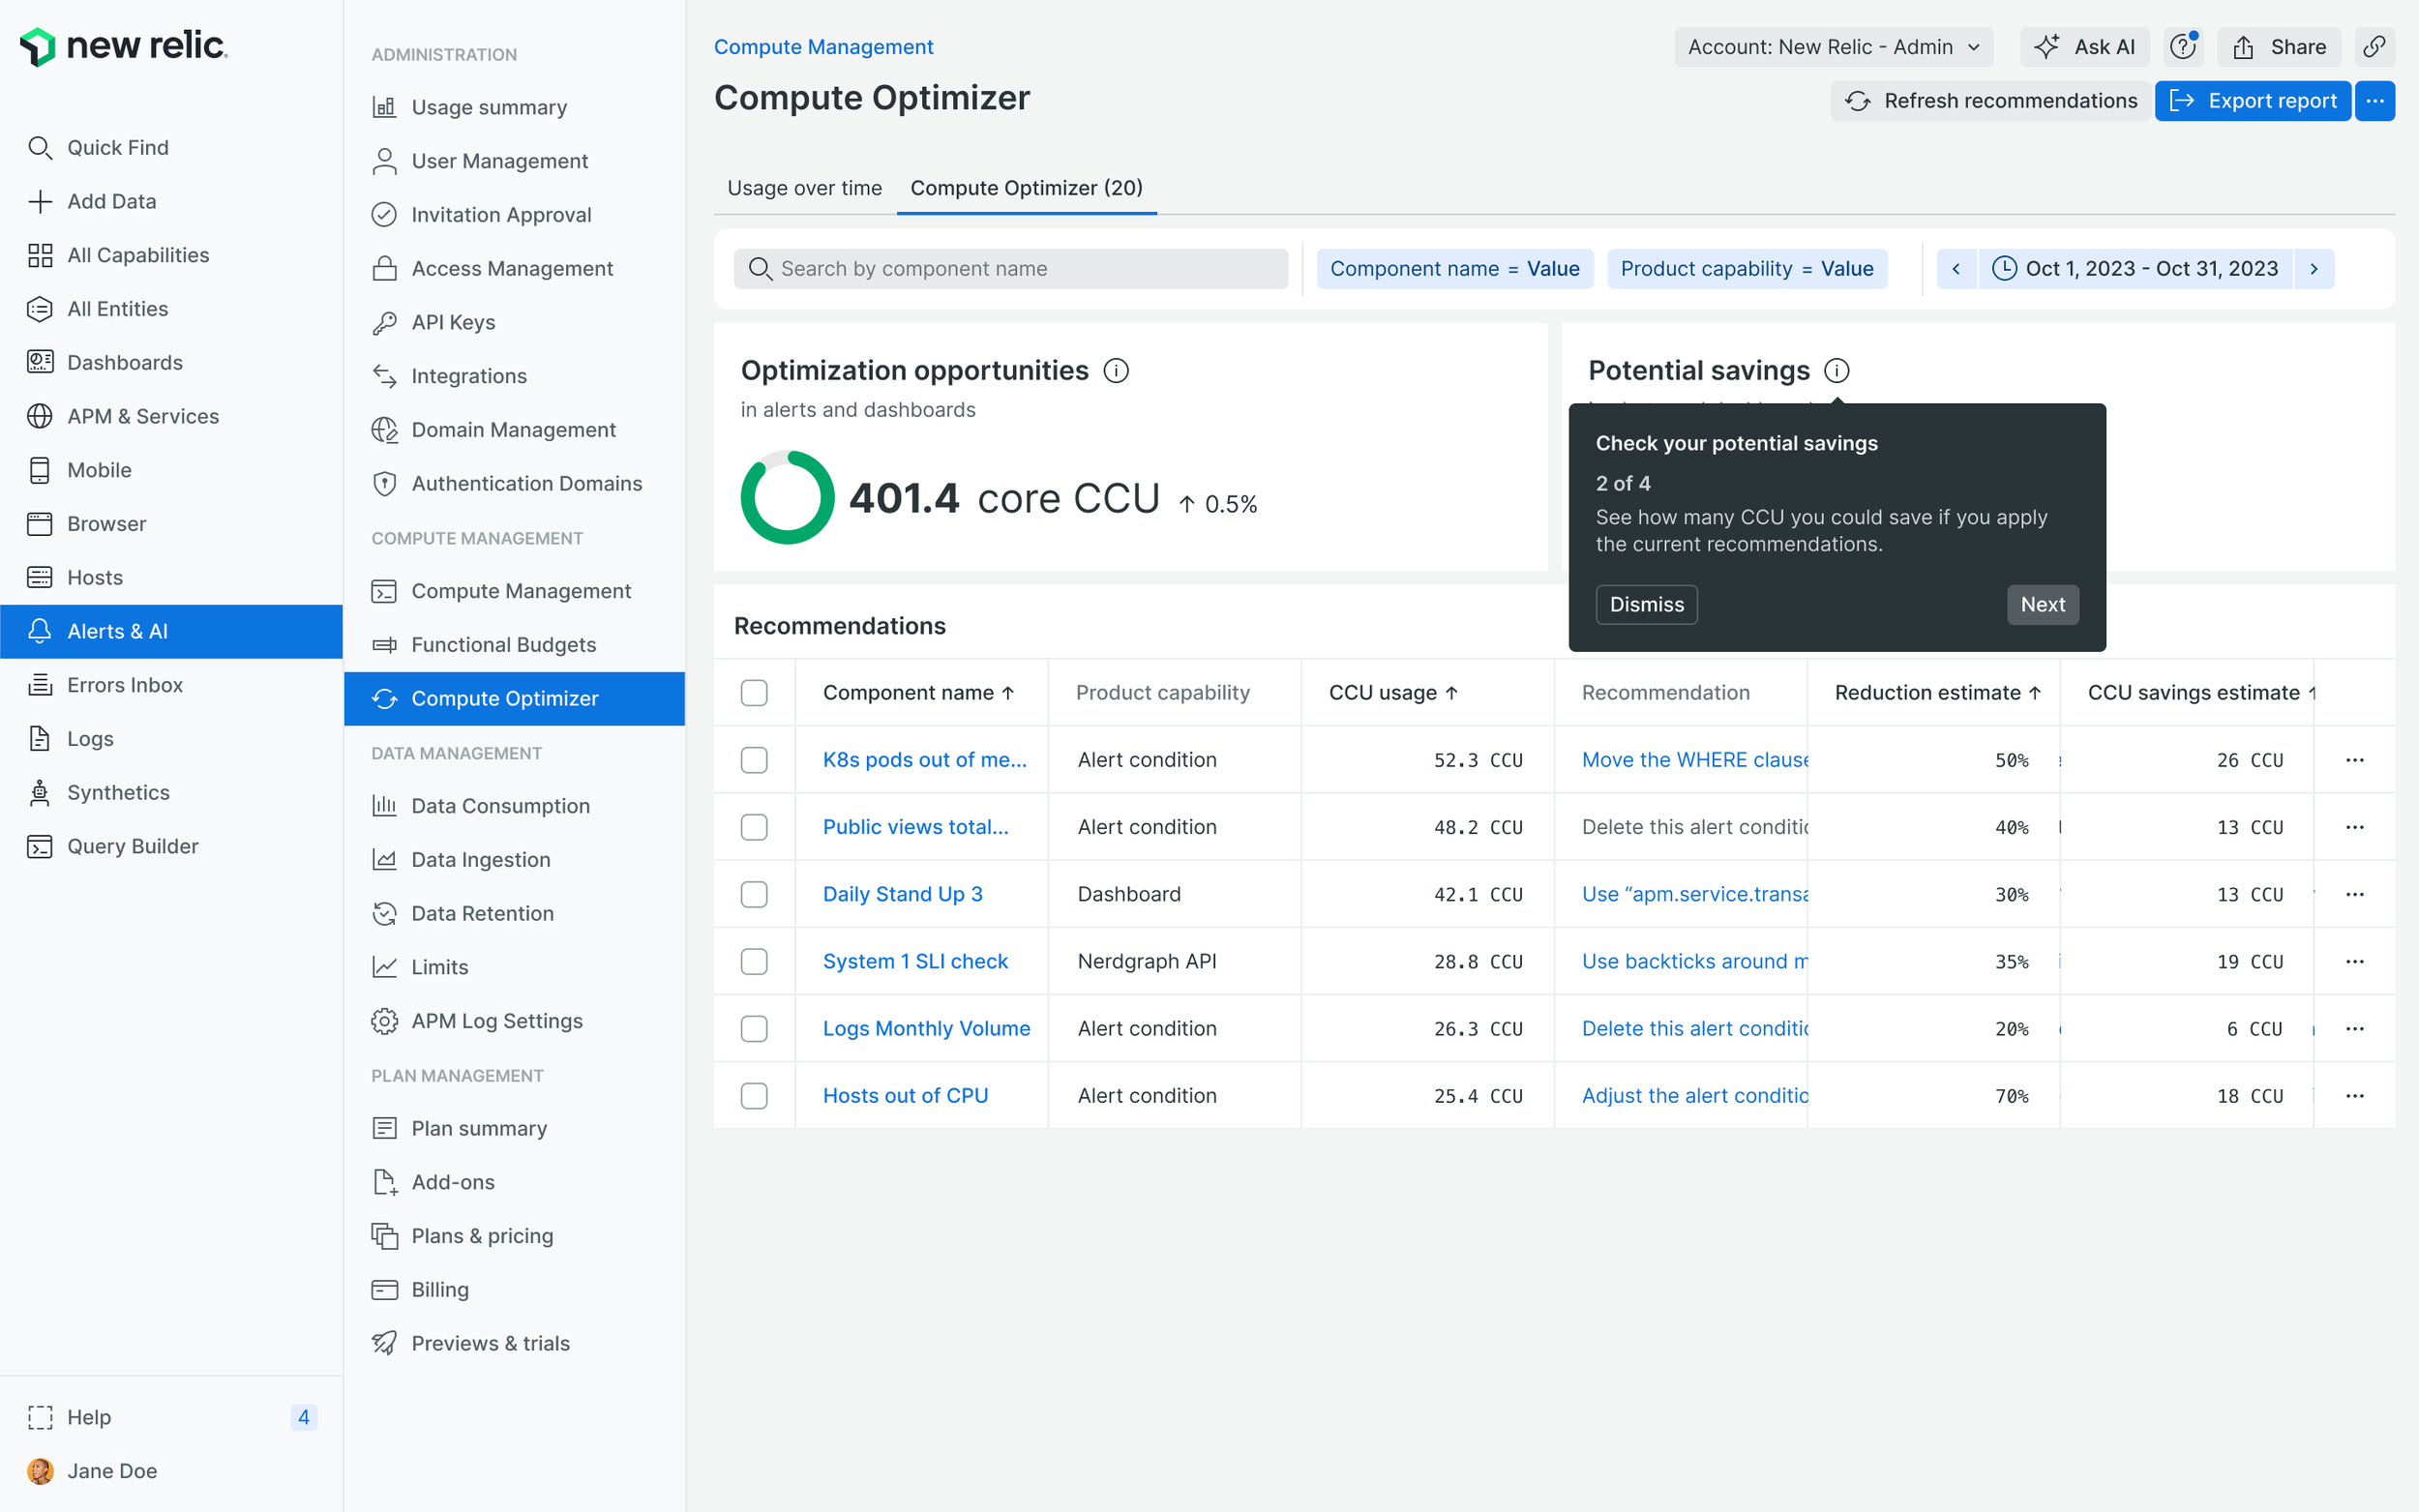Click the core CCU donut gauge
This screenshot has height=1512, width=2419.
[787, 498]
